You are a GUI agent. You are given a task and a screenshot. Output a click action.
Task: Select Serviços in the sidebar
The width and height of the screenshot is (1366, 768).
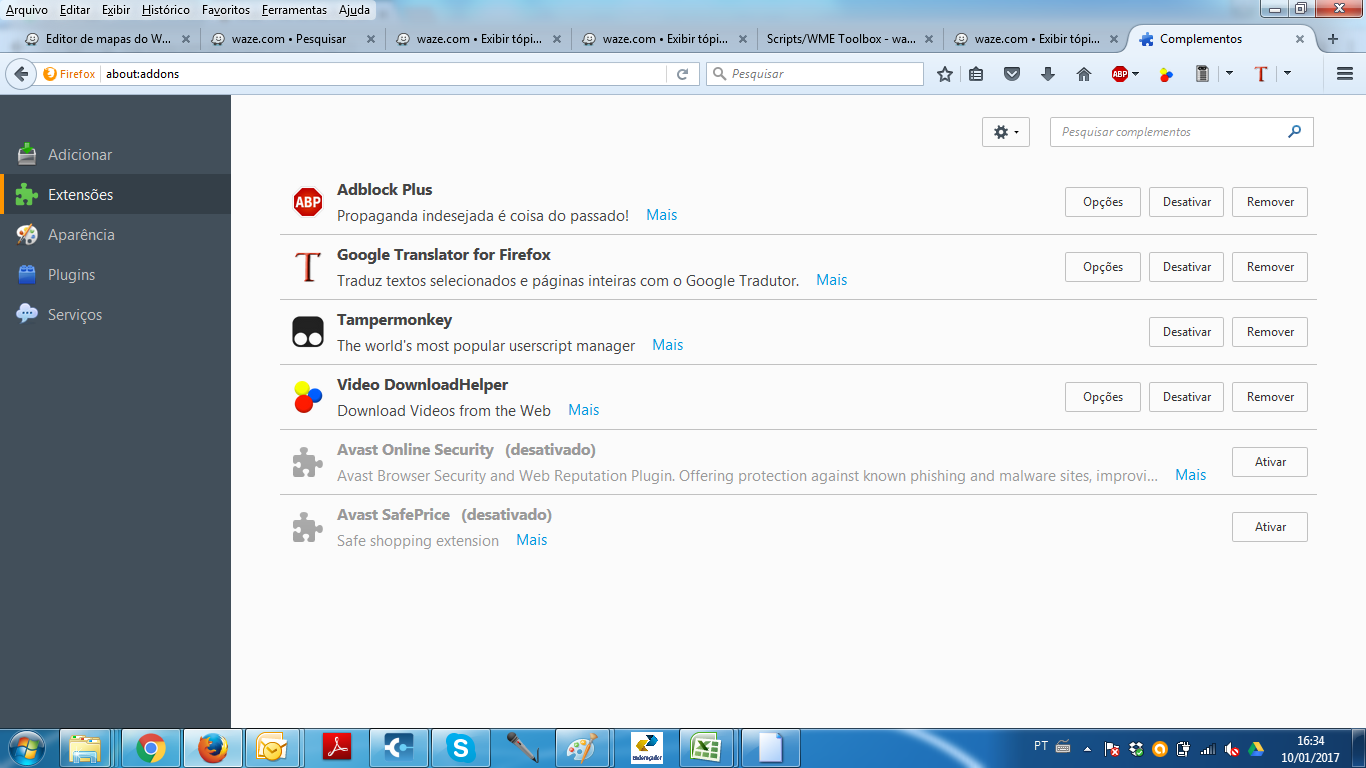click(x=115, y=315)
